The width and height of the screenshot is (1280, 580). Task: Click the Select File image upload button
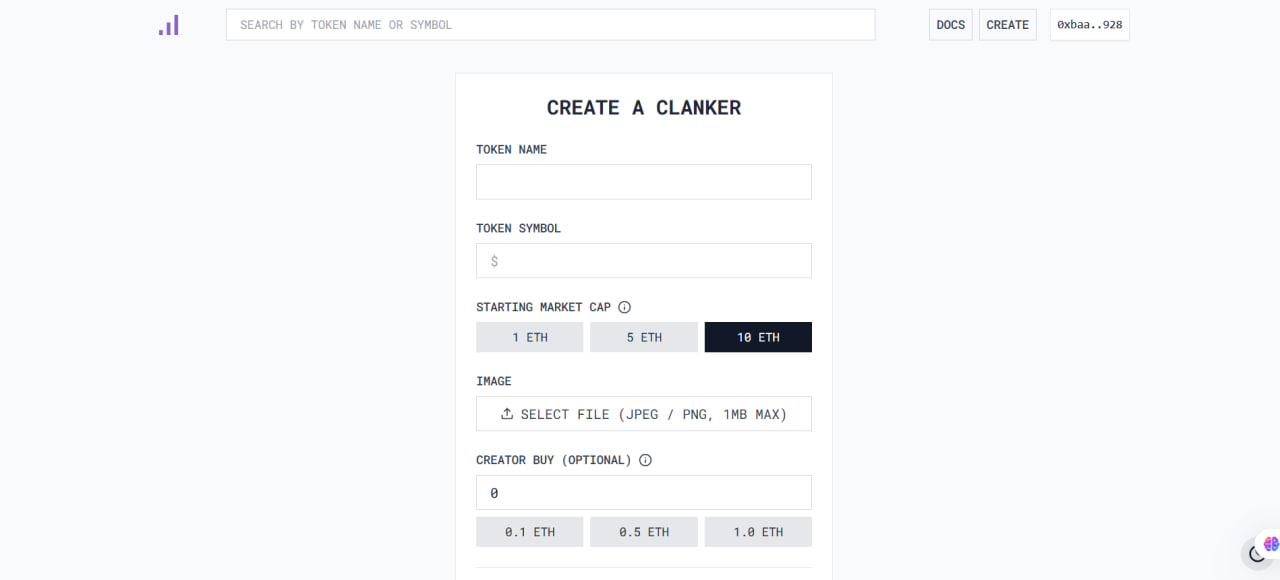pyautogui.click(x=644, y=414)
